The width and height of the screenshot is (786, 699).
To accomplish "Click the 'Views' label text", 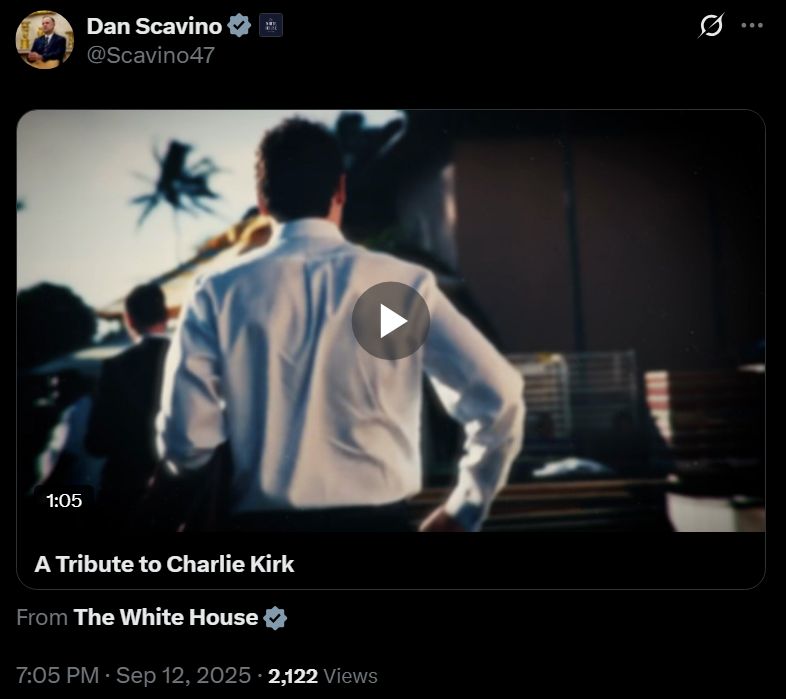I will (350, 676).
